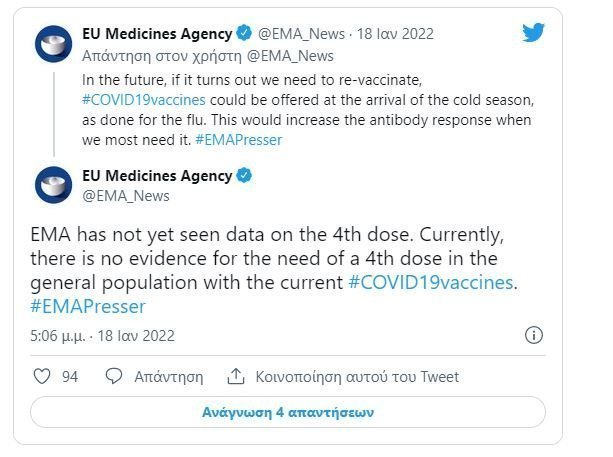
Task: Like the tweet with the heart icon
Action: [42, 376]
